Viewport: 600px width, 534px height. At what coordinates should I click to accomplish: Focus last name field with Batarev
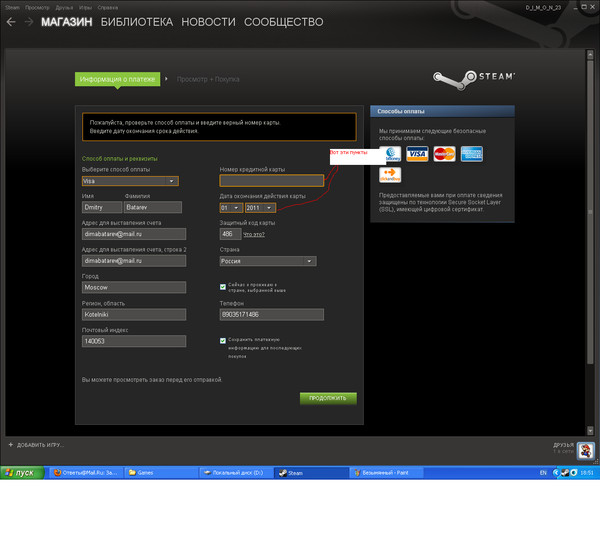tap(153, 207)
